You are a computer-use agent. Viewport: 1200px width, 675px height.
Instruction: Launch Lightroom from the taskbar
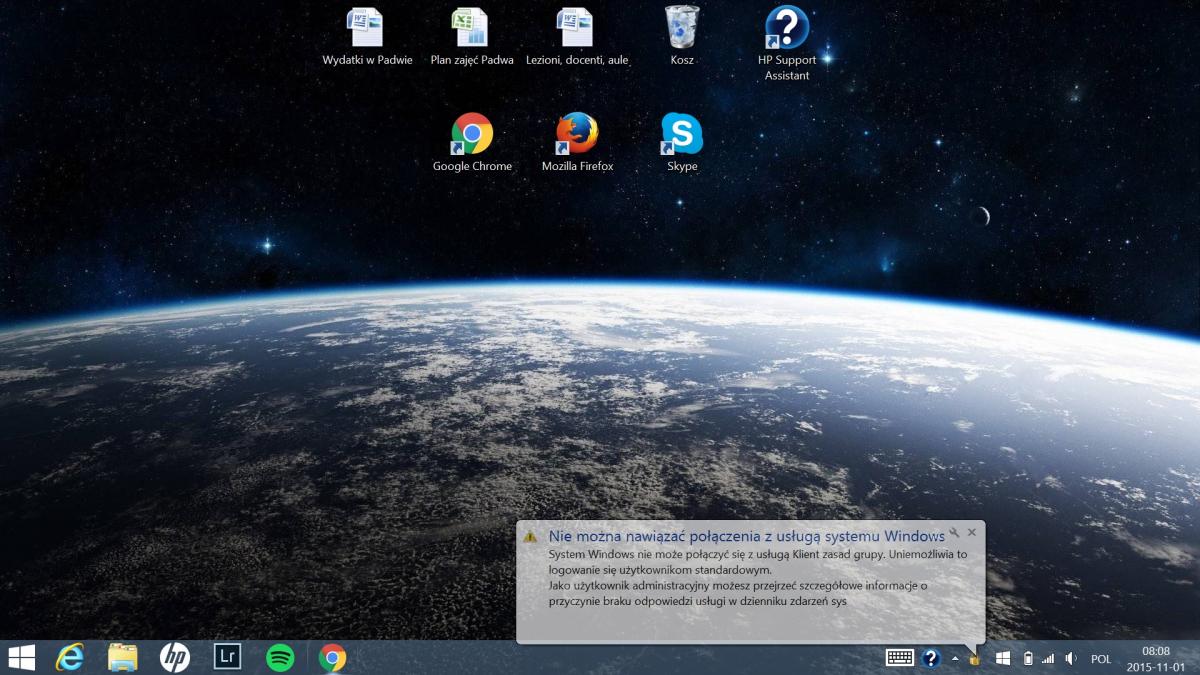coord(228,657)
